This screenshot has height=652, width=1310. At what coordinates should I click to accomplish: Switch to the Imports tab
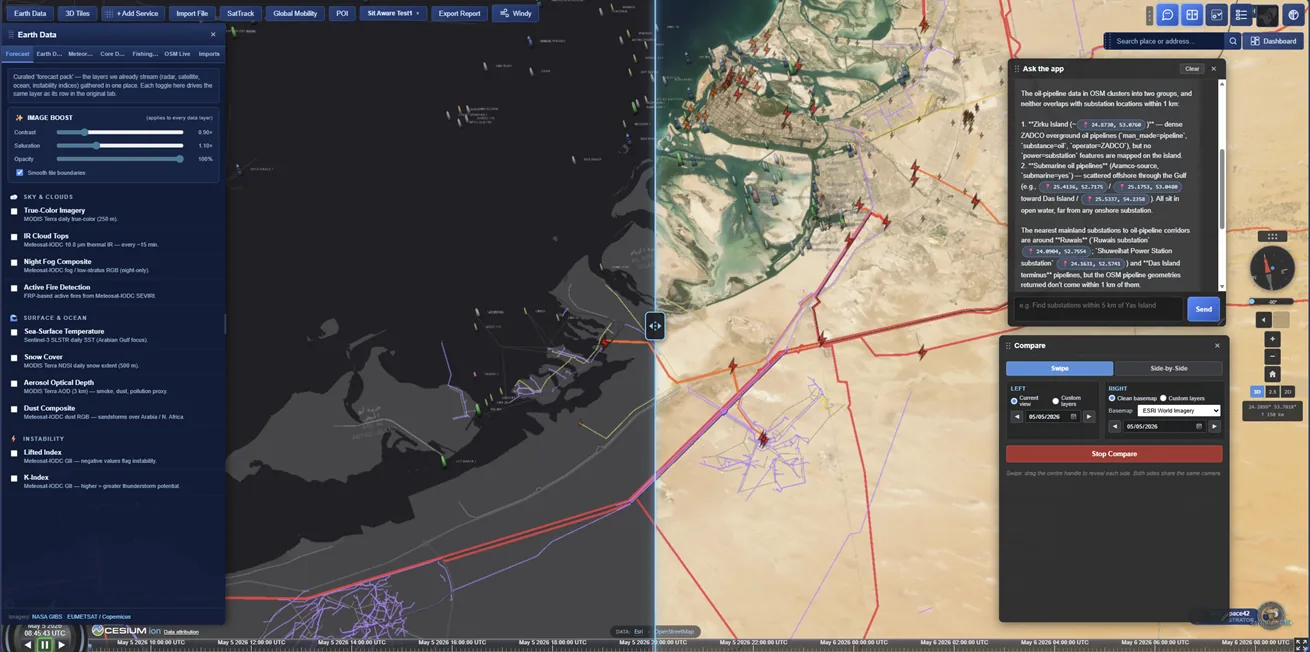click(209, 54)
